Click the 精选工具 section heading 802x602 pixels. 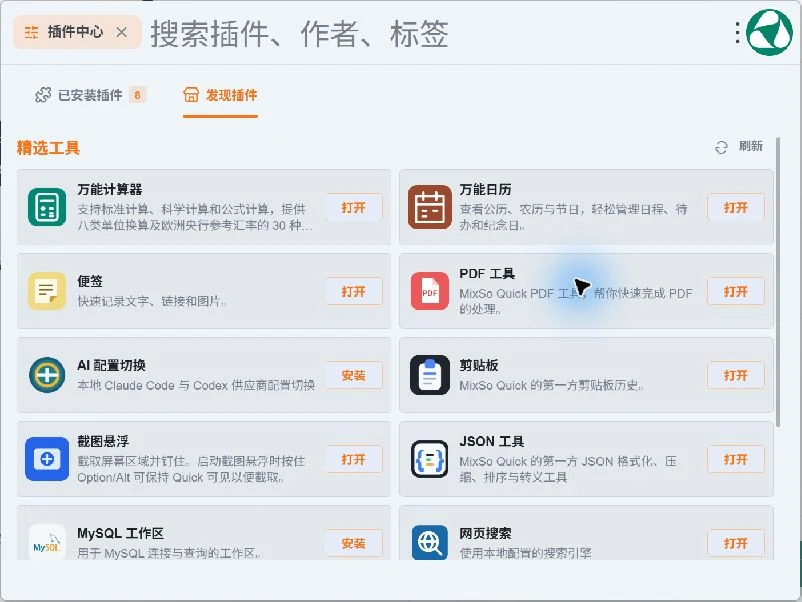pos(48,148)
